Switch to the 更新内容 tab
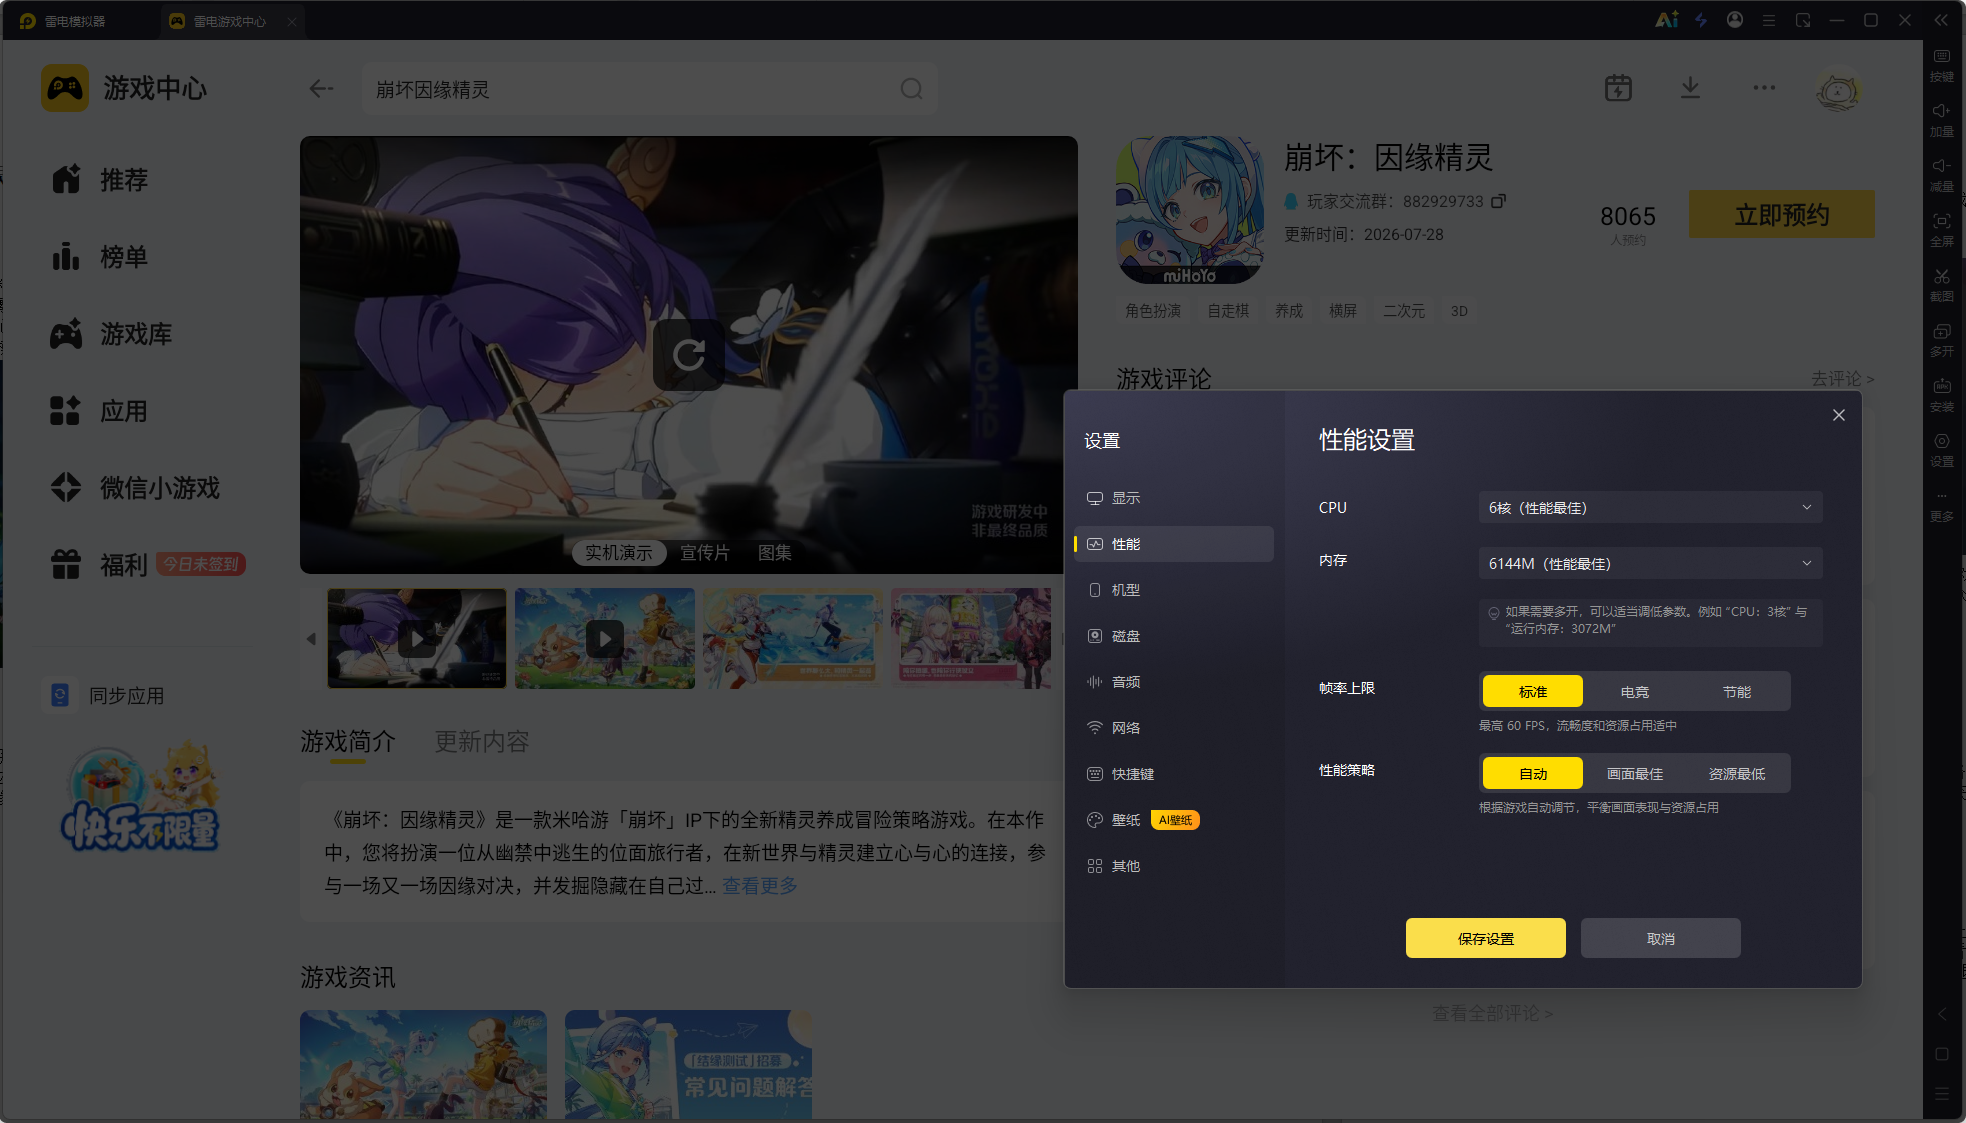Screen dimensions: 1966x1123 pos(481,742)
